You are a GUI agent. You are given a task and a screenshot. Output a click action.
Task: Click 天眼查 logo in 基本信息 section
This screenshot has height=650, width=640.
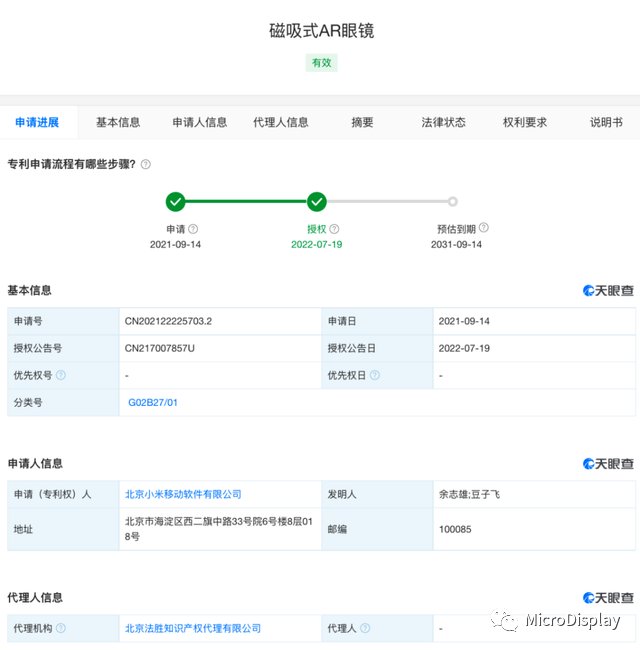pyautogui.click(x=608, y=291)
